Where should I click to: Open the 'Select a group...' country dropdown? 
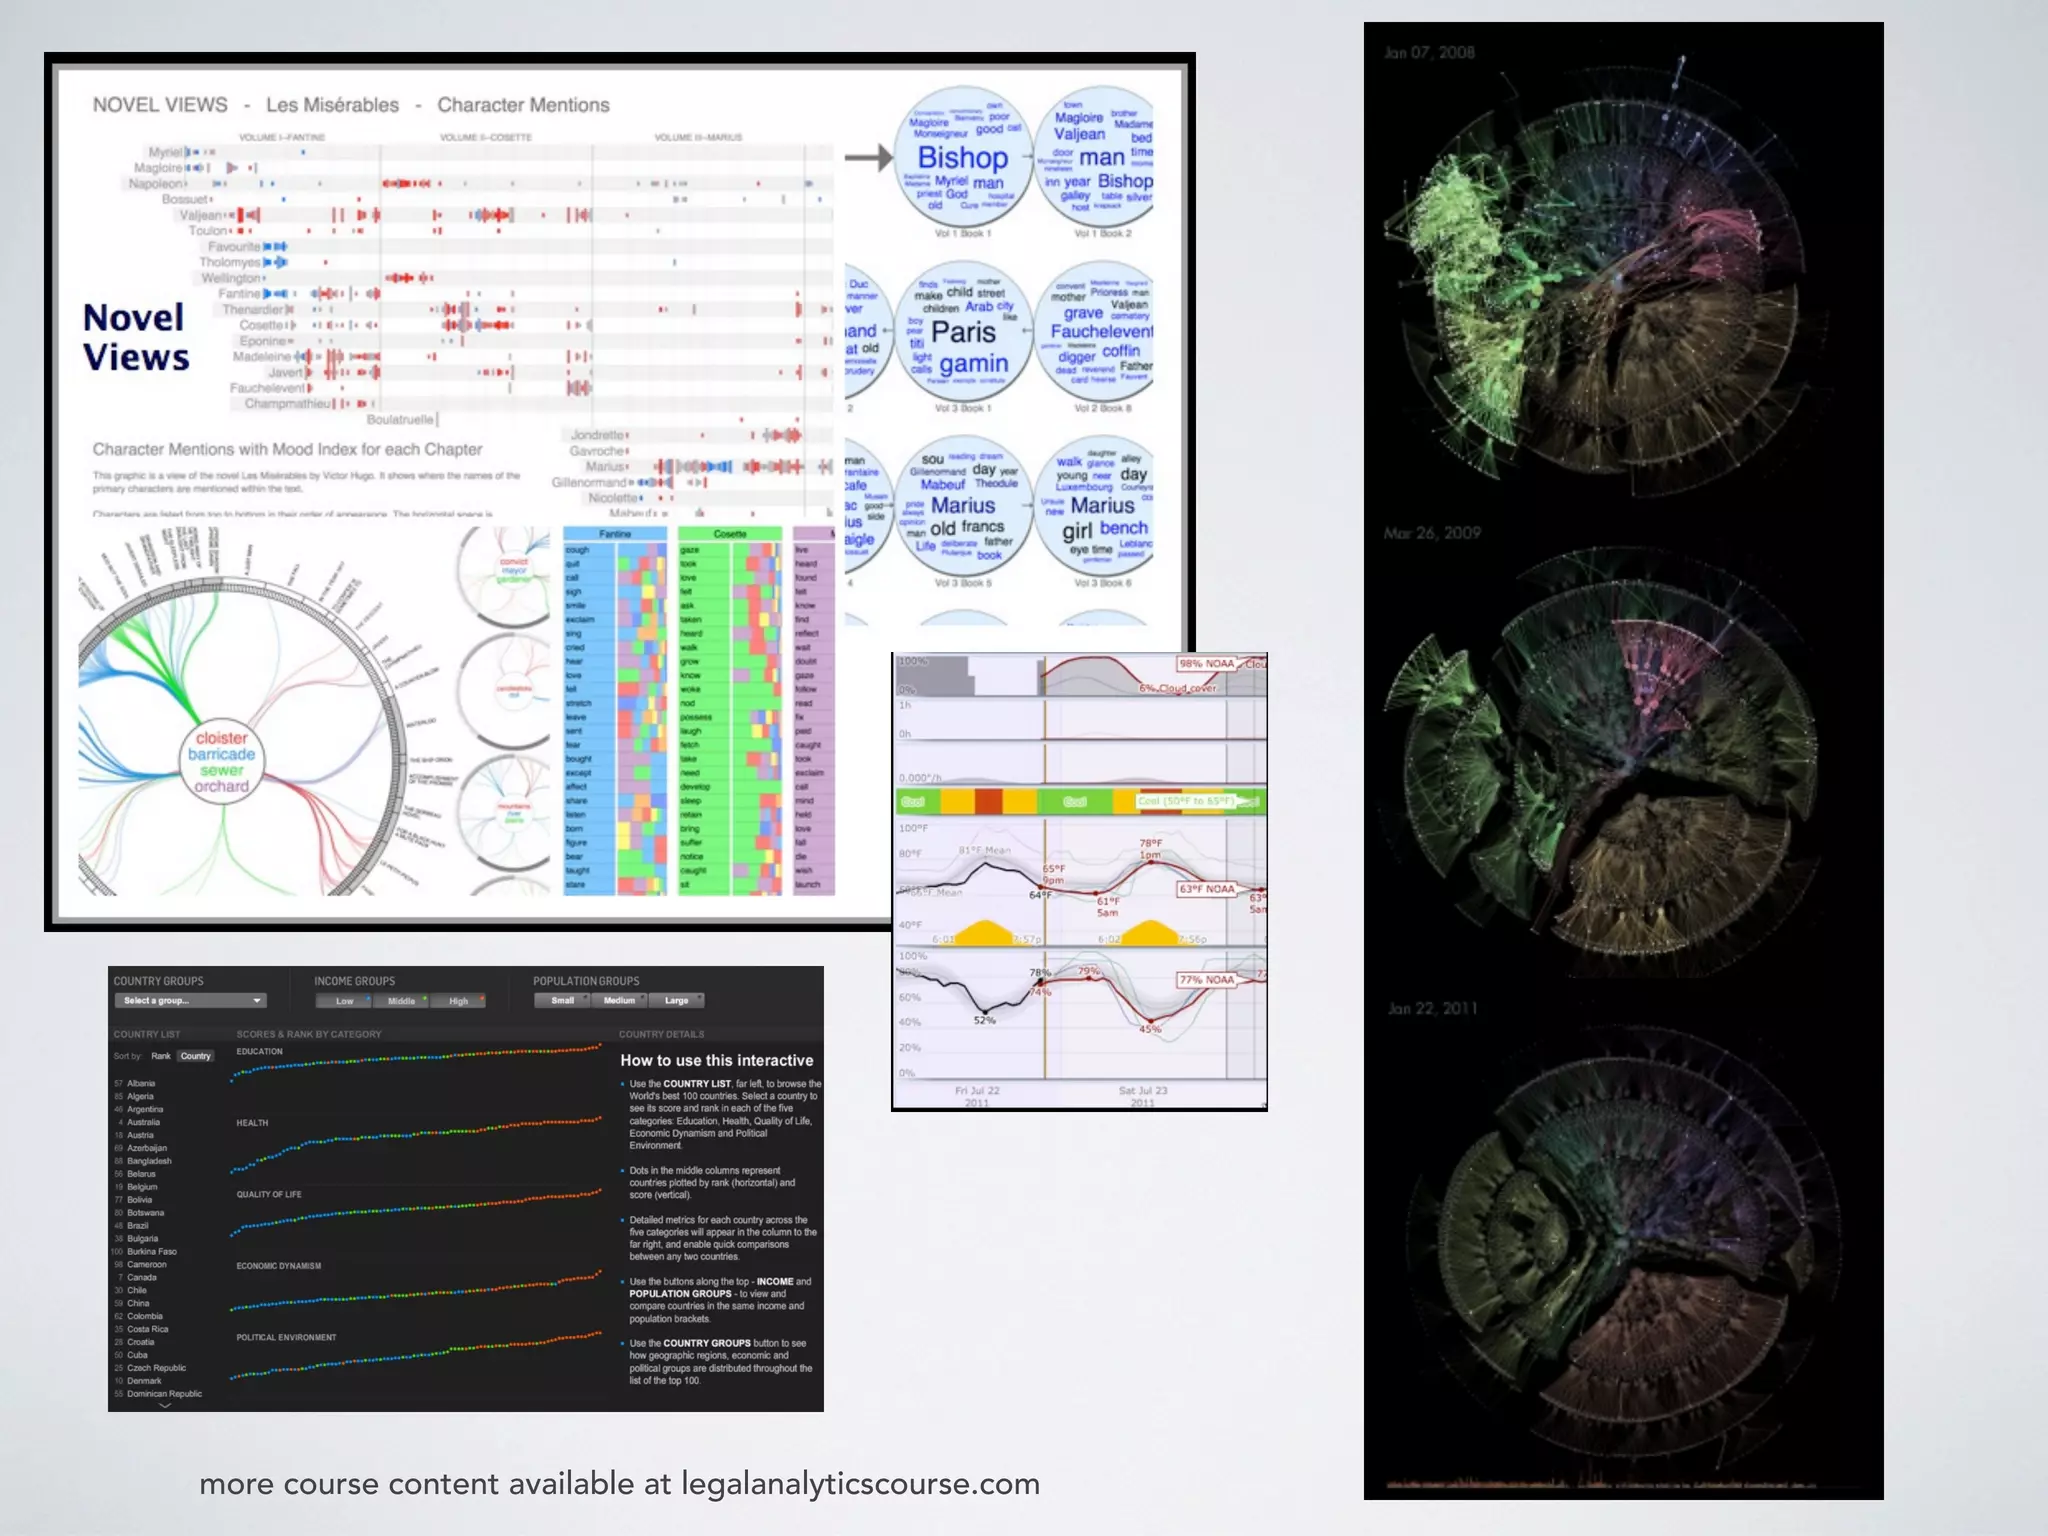(189, 1000)
